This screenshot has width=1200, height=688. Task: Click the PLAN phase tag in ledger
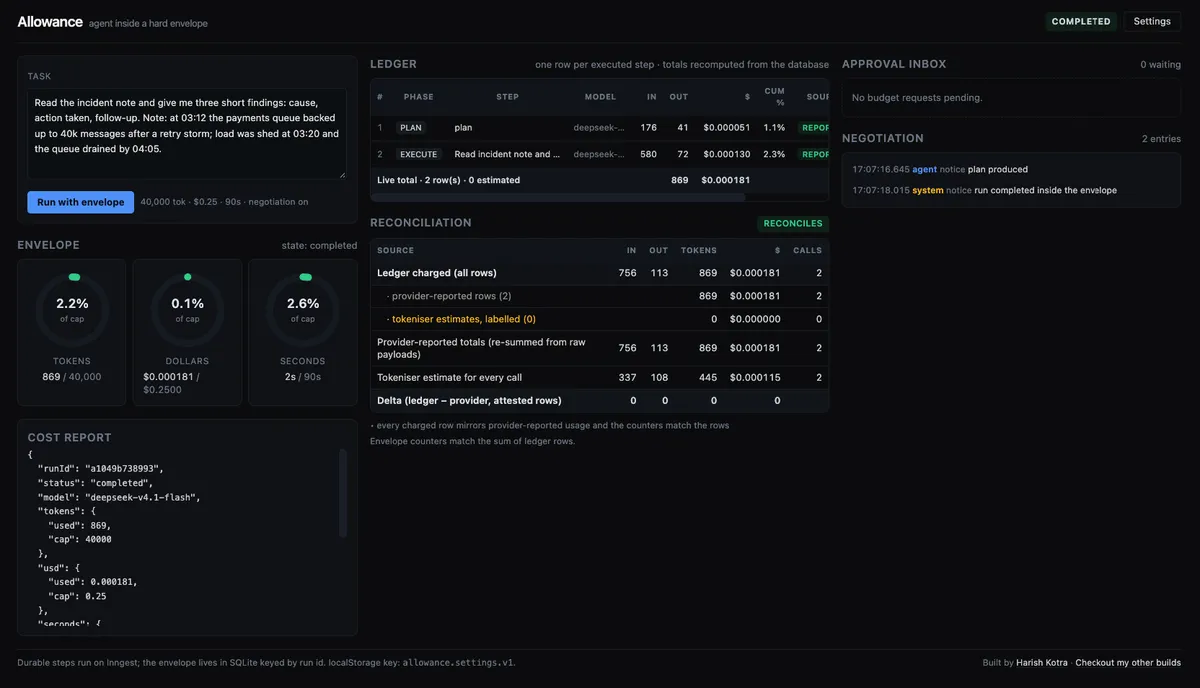pyautogui.click(x=411, y=128)
